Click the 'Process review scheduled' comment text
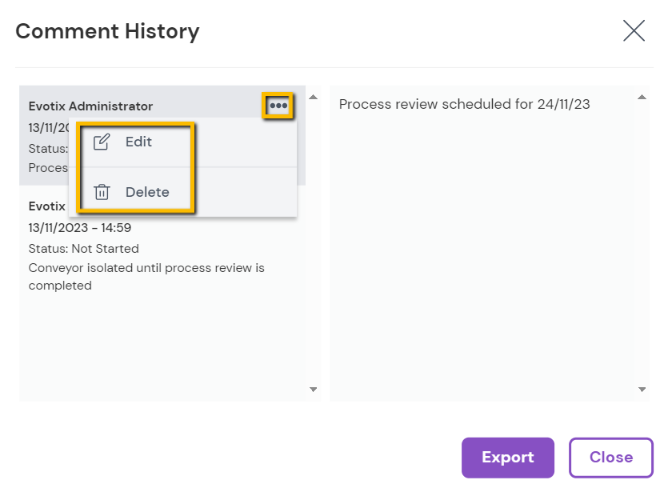Image resolution: width=665 pixels, height=491 pixels. point(464,104)
